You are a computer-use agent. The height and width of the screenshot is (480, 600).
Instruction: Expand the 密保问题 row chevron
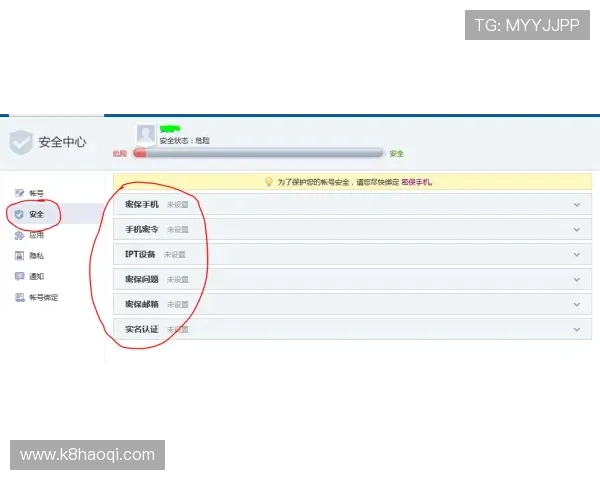click(x=576, y=279)
